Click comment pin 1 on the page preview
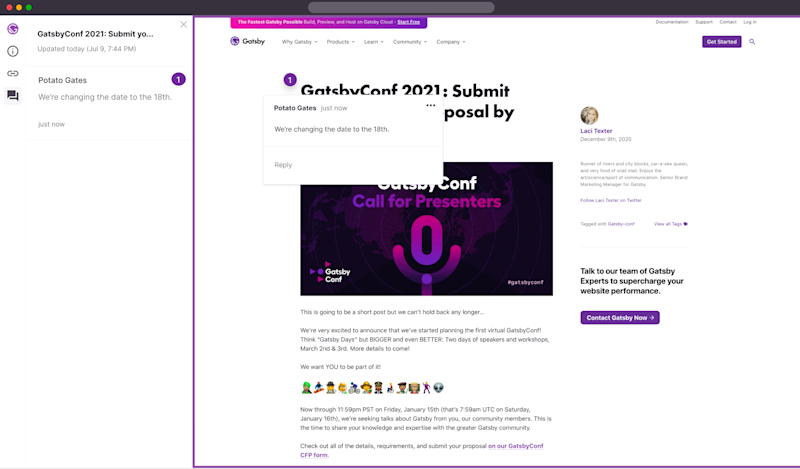 pyautogui.click(x=290, y=80)
